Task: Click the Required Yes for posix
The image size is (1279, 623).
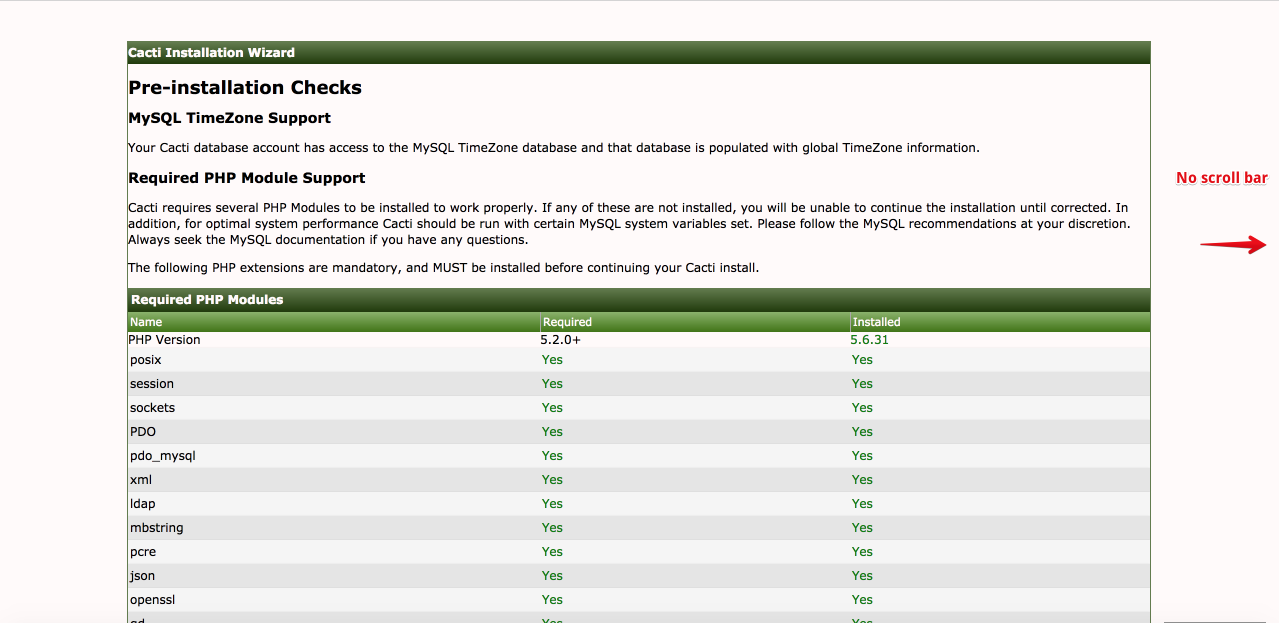Action: click(x=552, y=360)
